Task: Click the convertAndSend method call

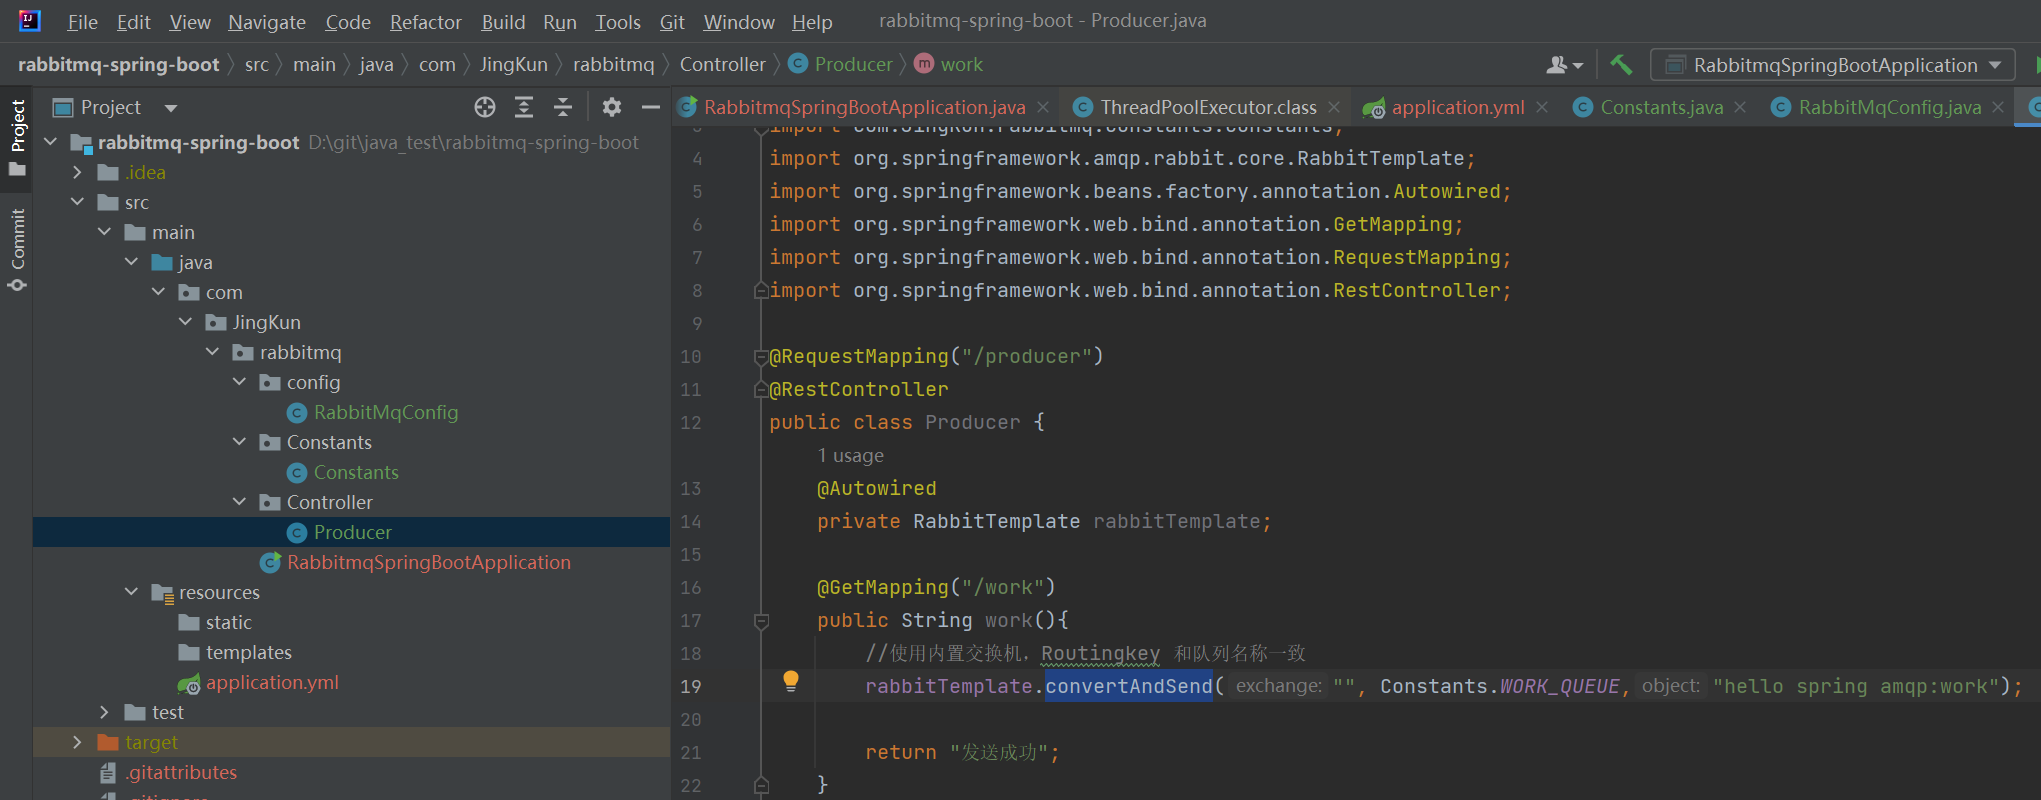Action: tap(1129, 687)
